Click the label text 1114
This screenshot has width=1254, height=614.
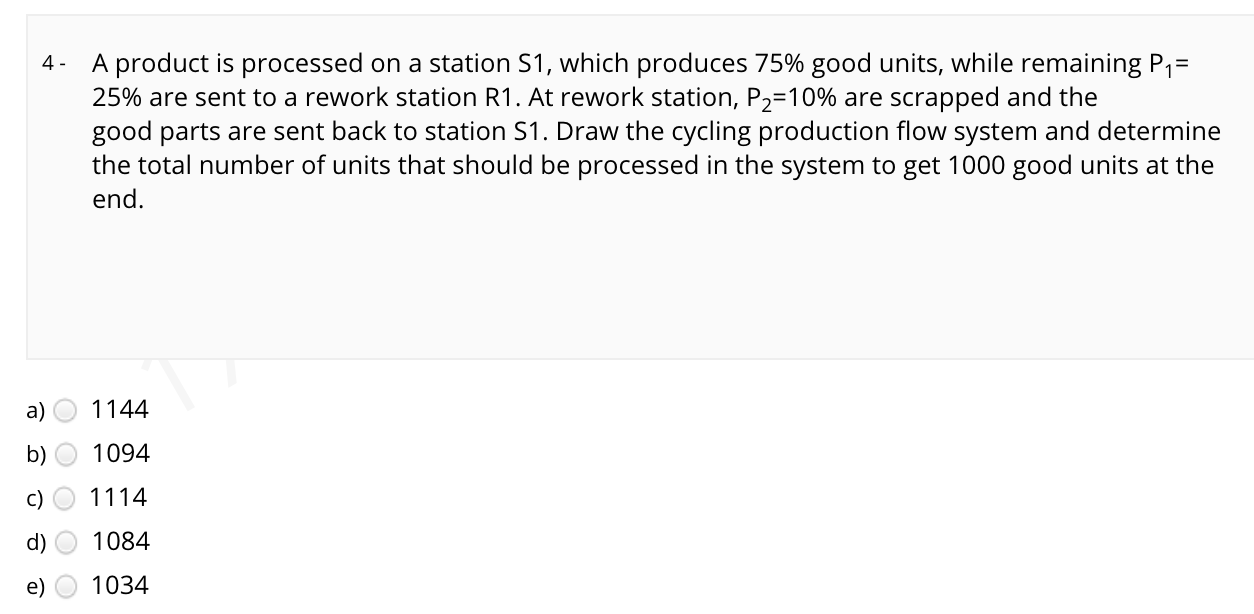(120, 497)
